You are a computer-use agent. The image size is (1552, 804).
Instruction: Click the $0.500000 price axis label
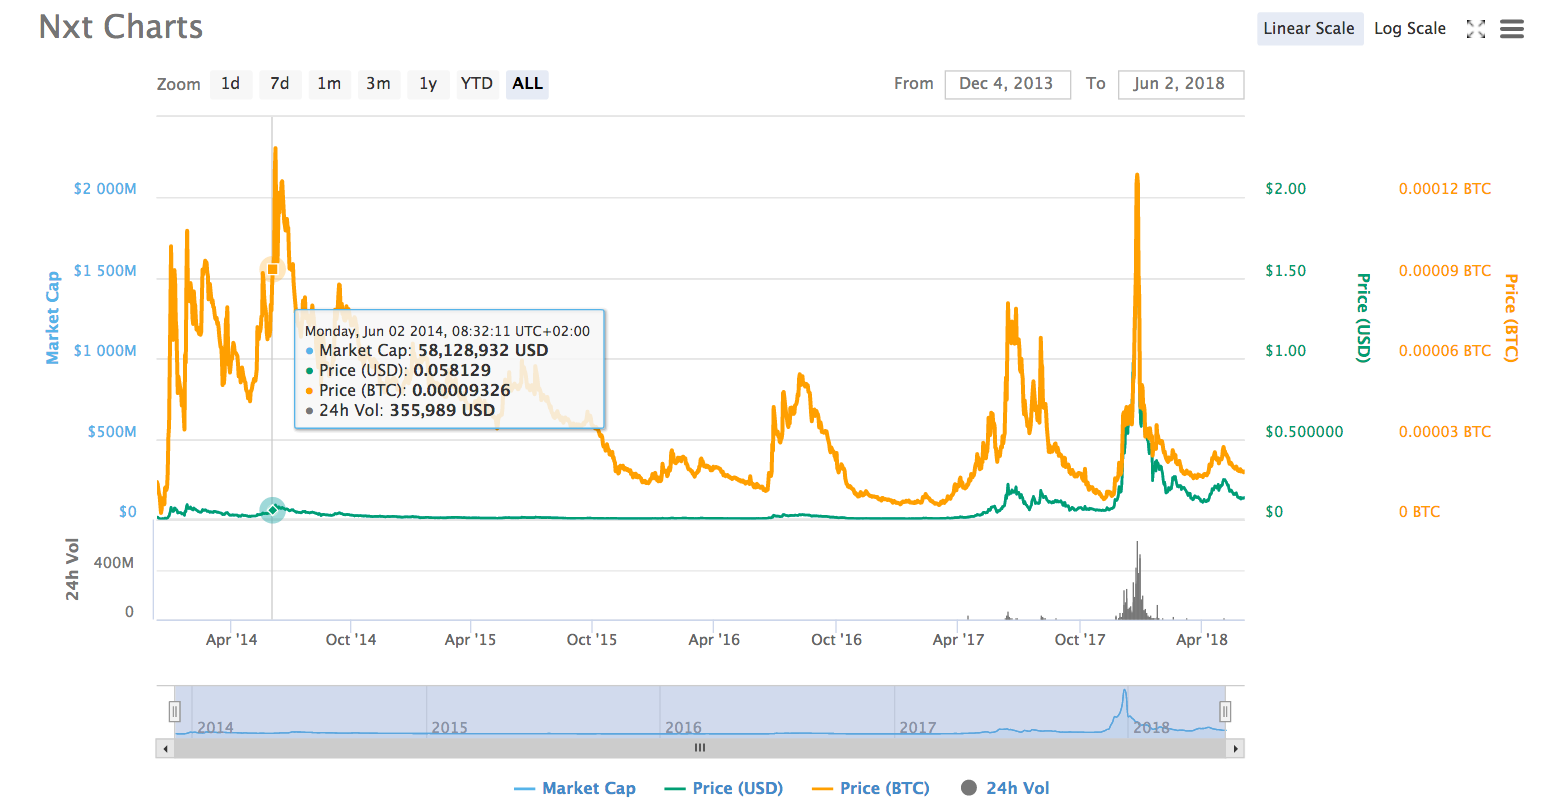coord(1304,432)
